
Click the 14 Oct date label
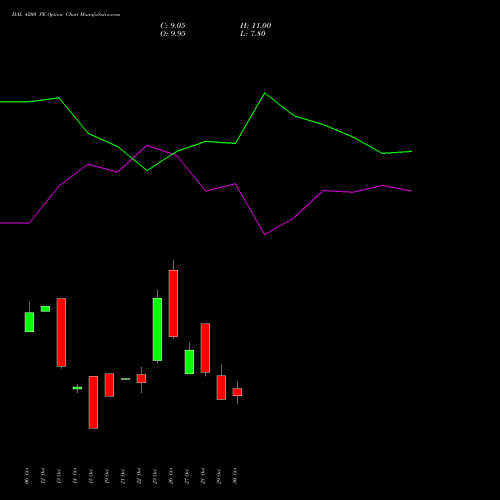click(x=75, y=476)
